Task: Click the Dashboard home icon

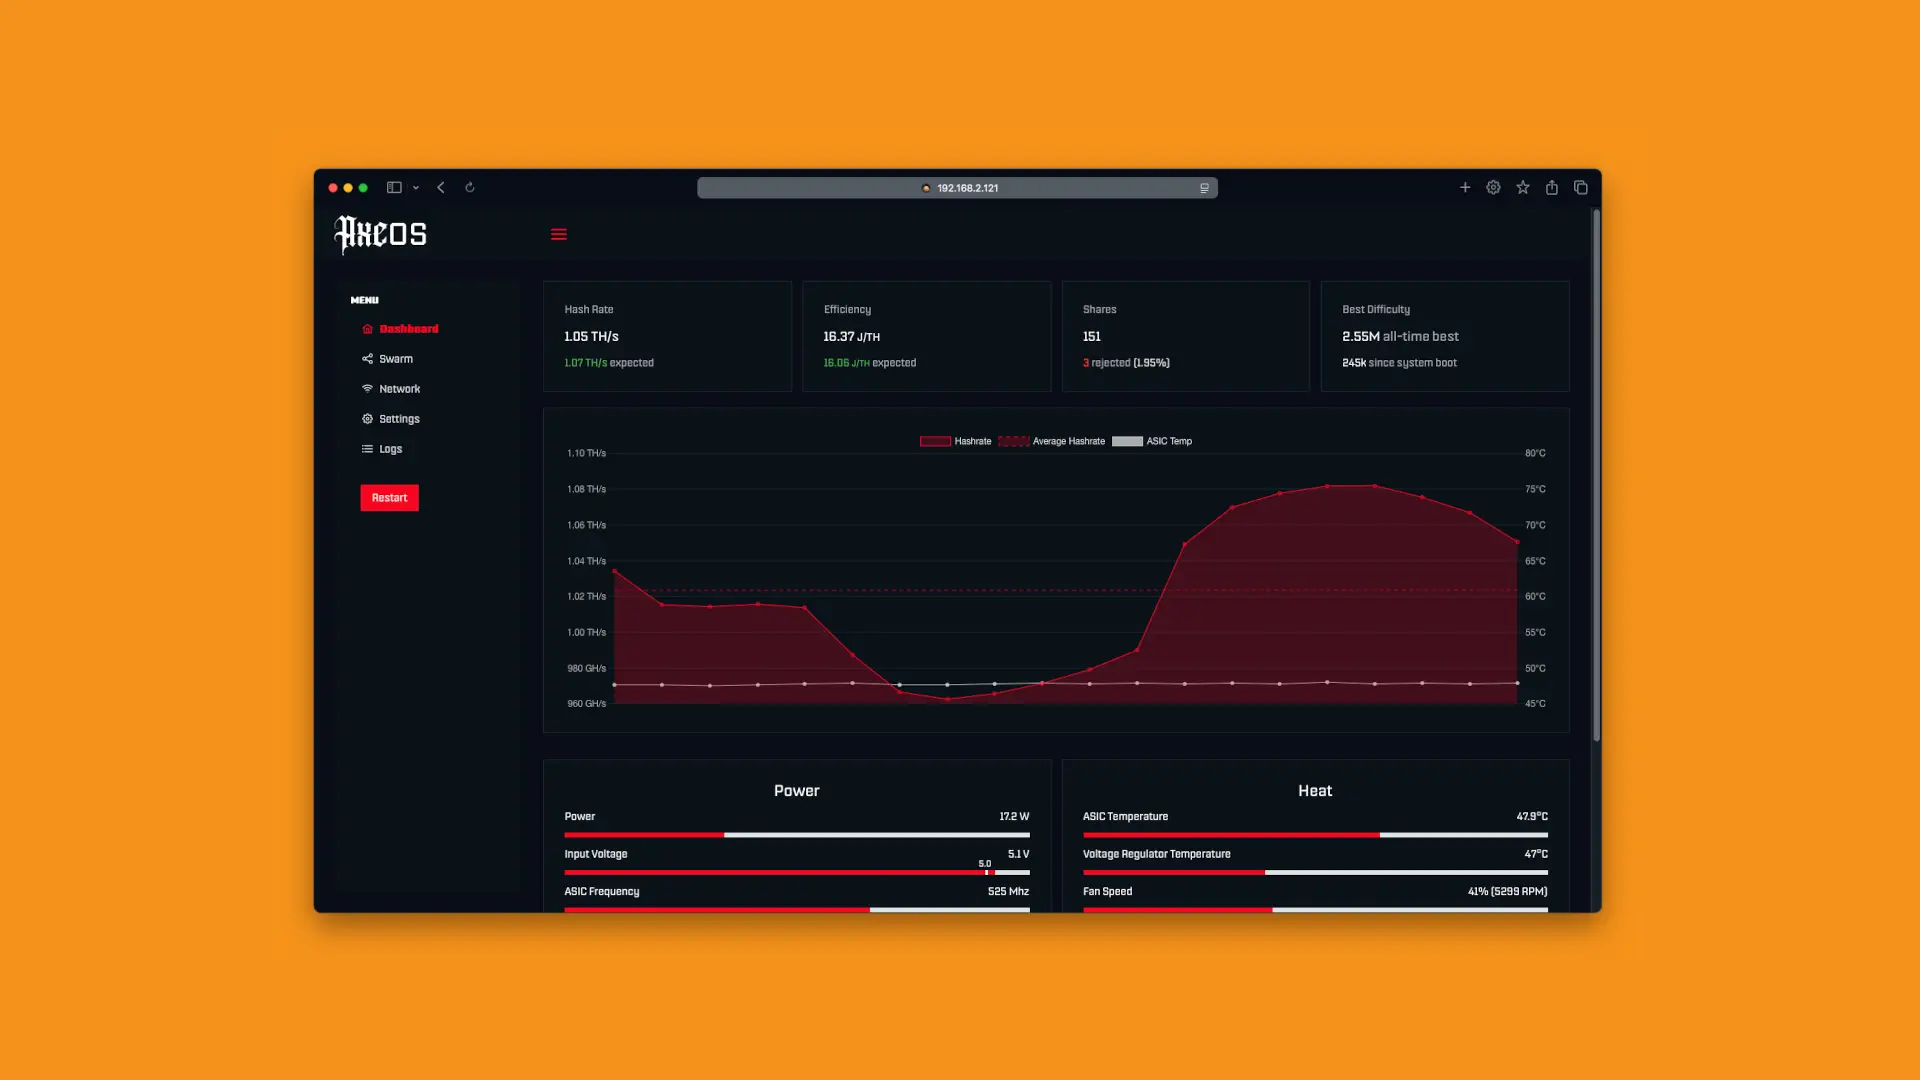Action: pos(365,328)
